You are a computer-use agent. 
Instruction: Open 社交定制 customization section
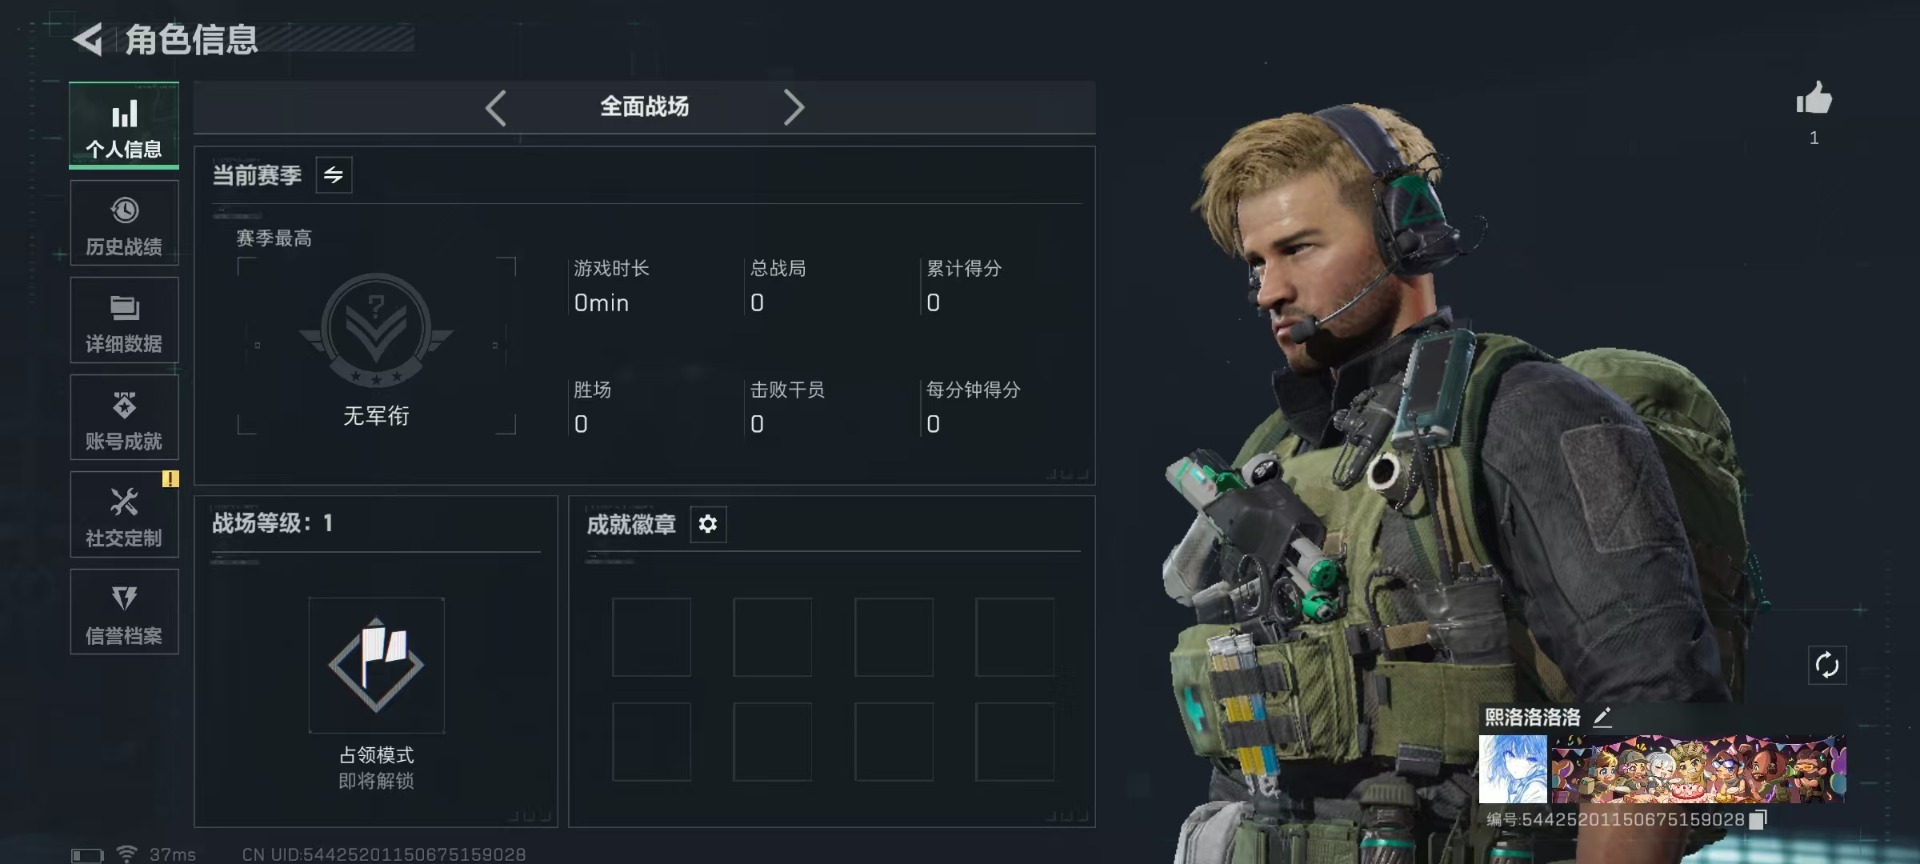(124, 515)
